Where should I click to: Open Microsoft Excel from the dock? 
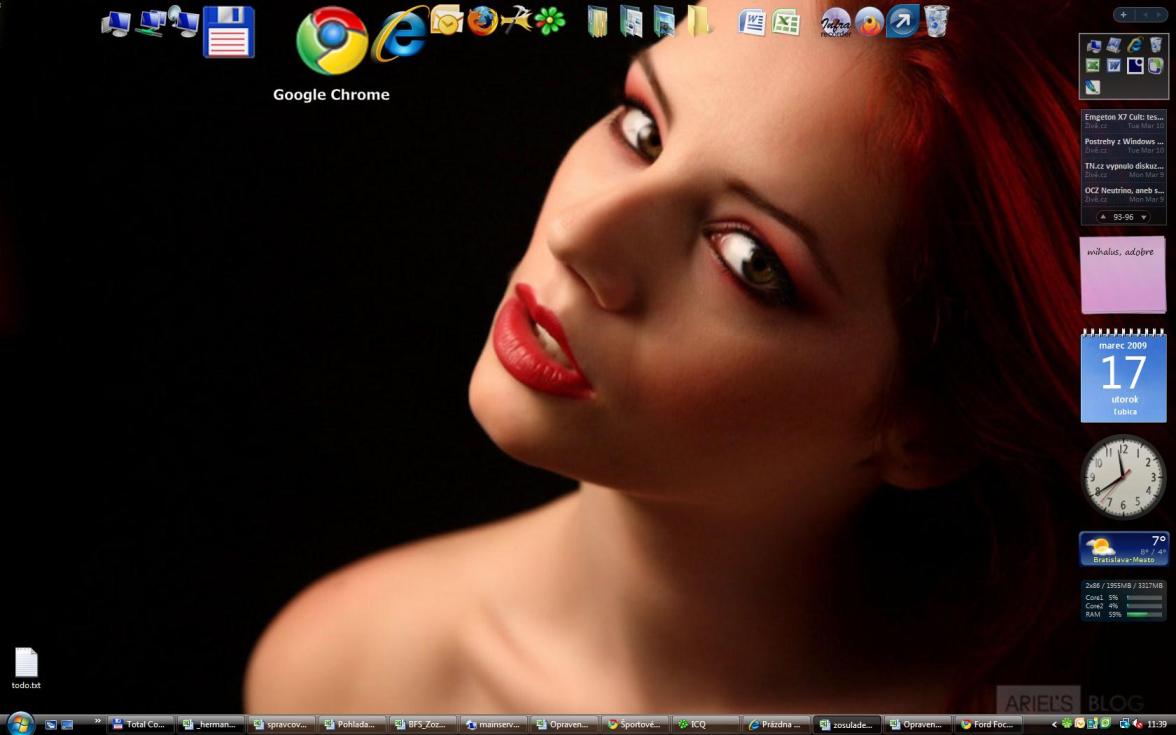click(x=786, y=22)
